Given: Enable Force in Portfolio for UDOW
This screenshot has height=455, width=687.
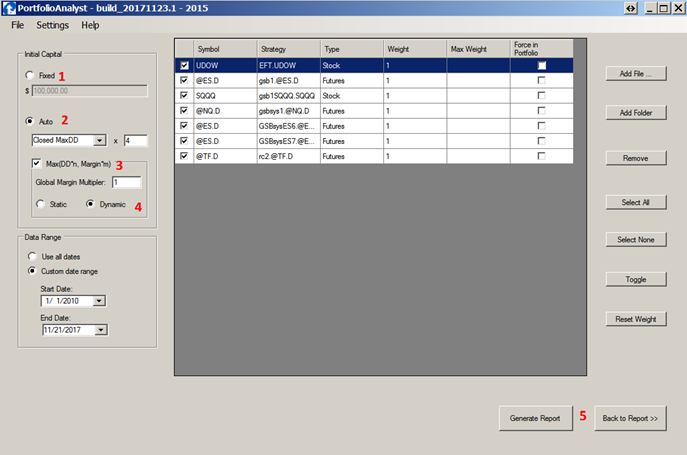Looking at the screenshot, I should [x=541, y=65].
